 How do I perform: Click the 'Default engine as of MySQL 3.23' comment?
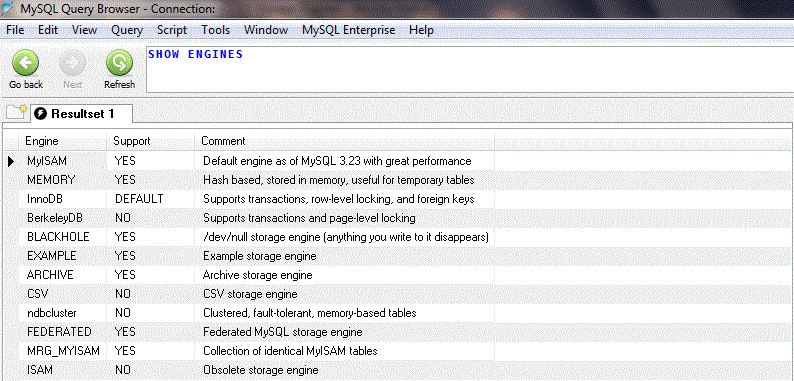coord(337,161)
